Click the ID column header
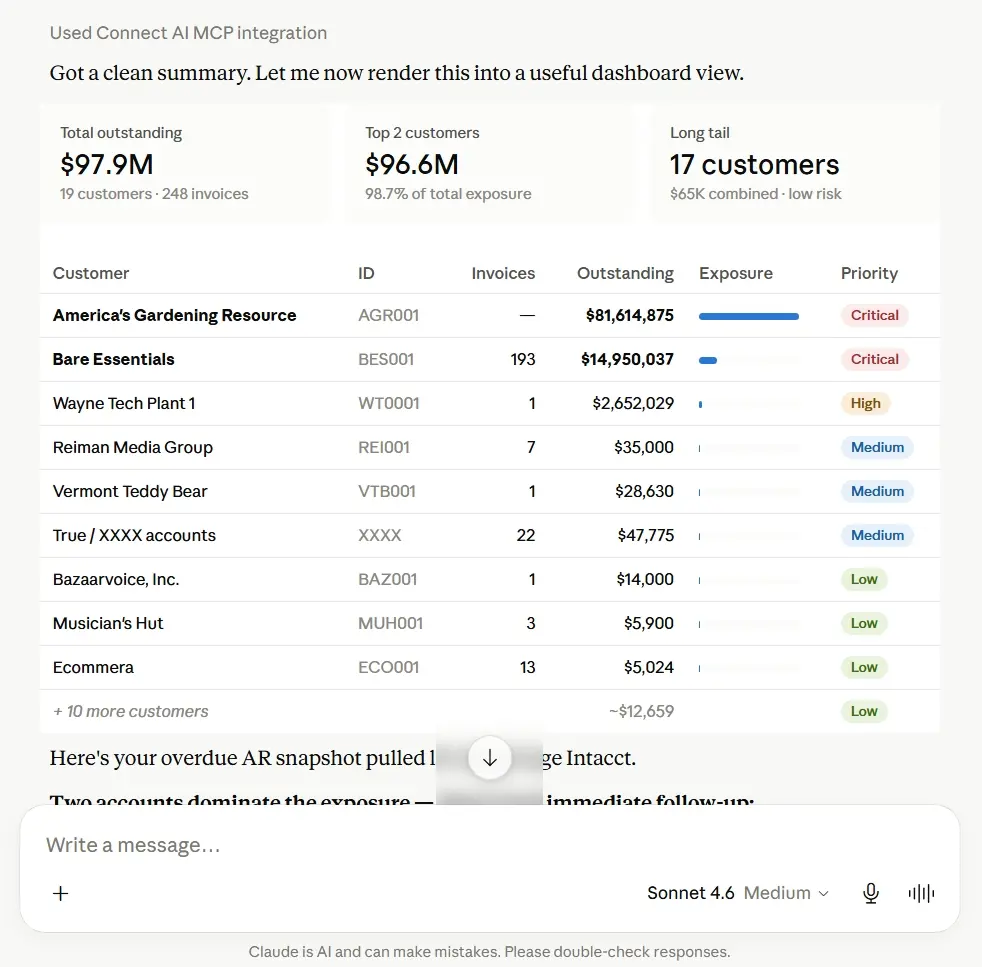 (366, 273)
